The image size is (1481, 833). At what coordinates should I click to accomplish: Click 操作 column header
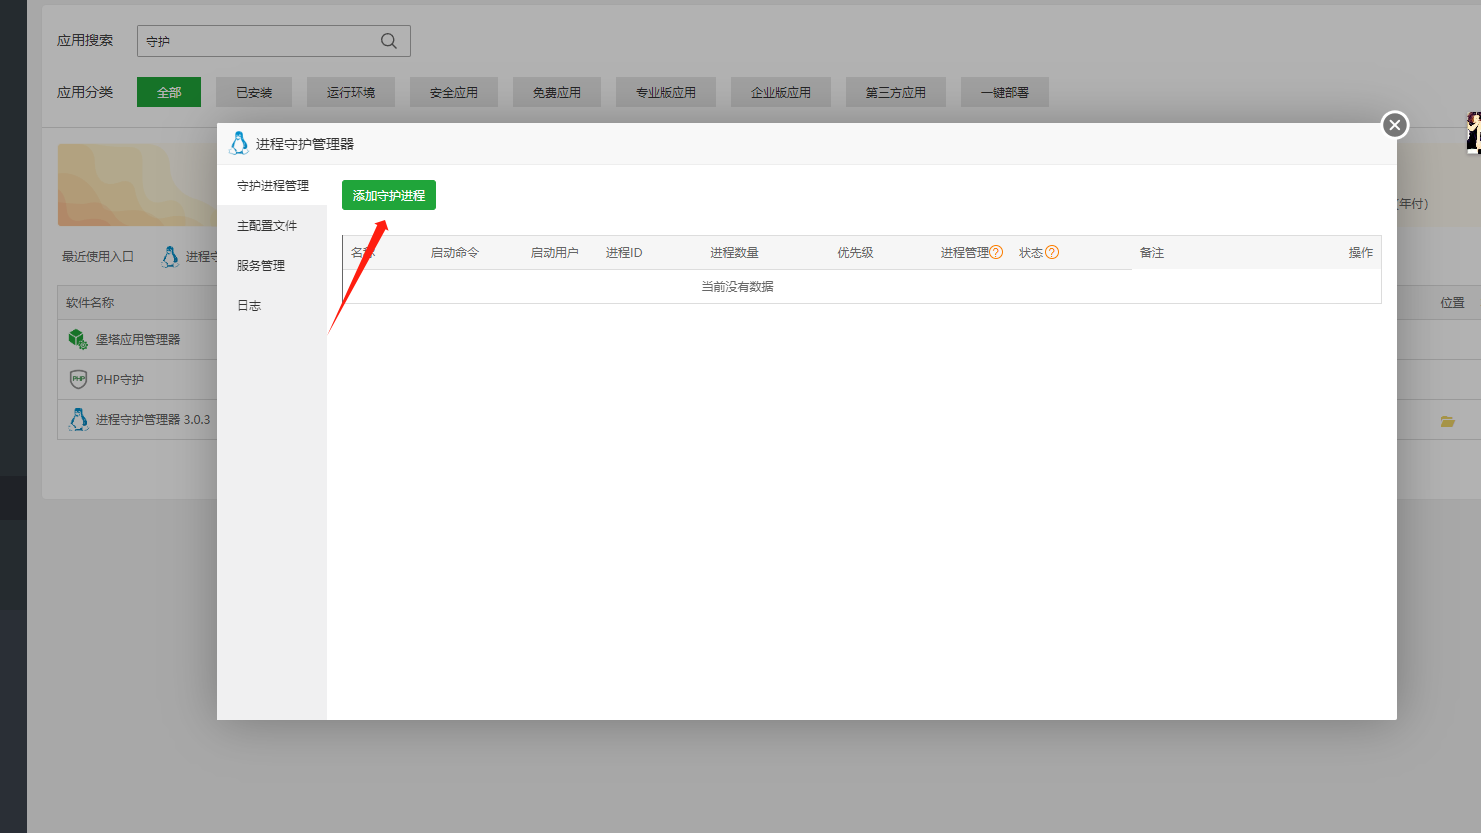coord(1361,253)
